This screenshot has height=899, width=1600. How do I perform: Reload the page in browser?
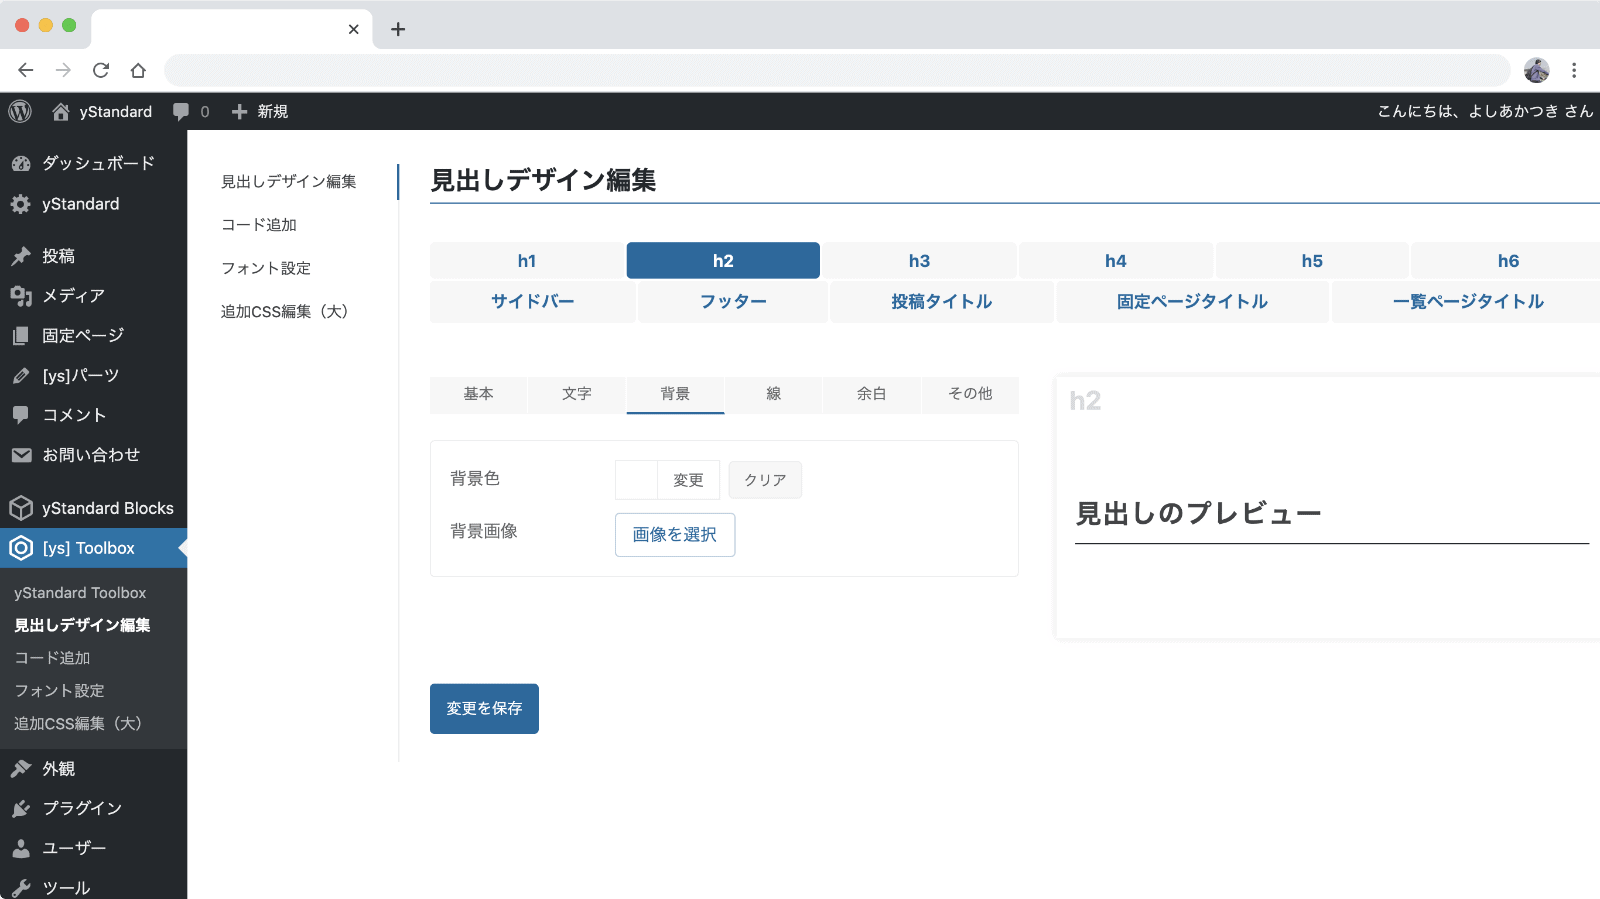click(x=101, y=70)
